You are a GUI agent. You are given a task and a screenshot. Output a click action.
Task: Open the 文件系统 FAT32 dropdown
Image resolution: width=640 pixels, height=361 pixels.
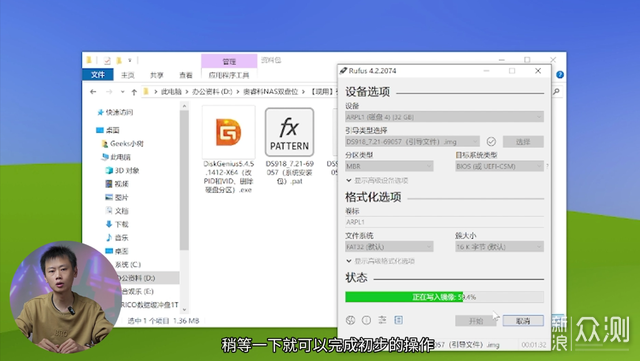click(x=389, y=247)
